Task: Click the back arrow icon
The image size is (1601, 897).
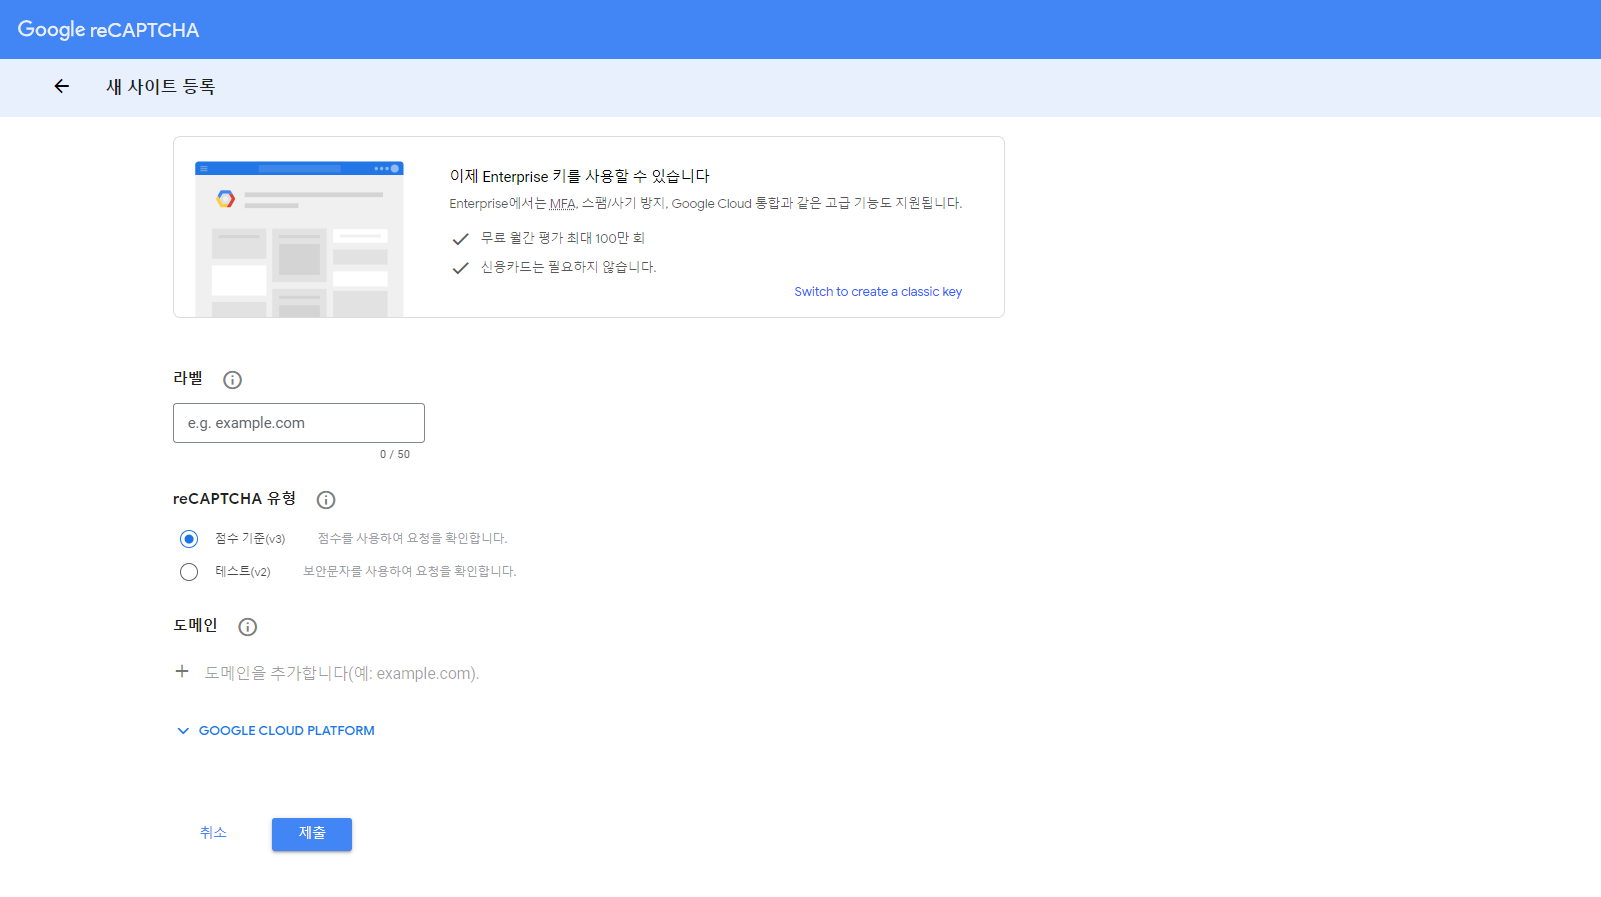Action: pos(62,86)
